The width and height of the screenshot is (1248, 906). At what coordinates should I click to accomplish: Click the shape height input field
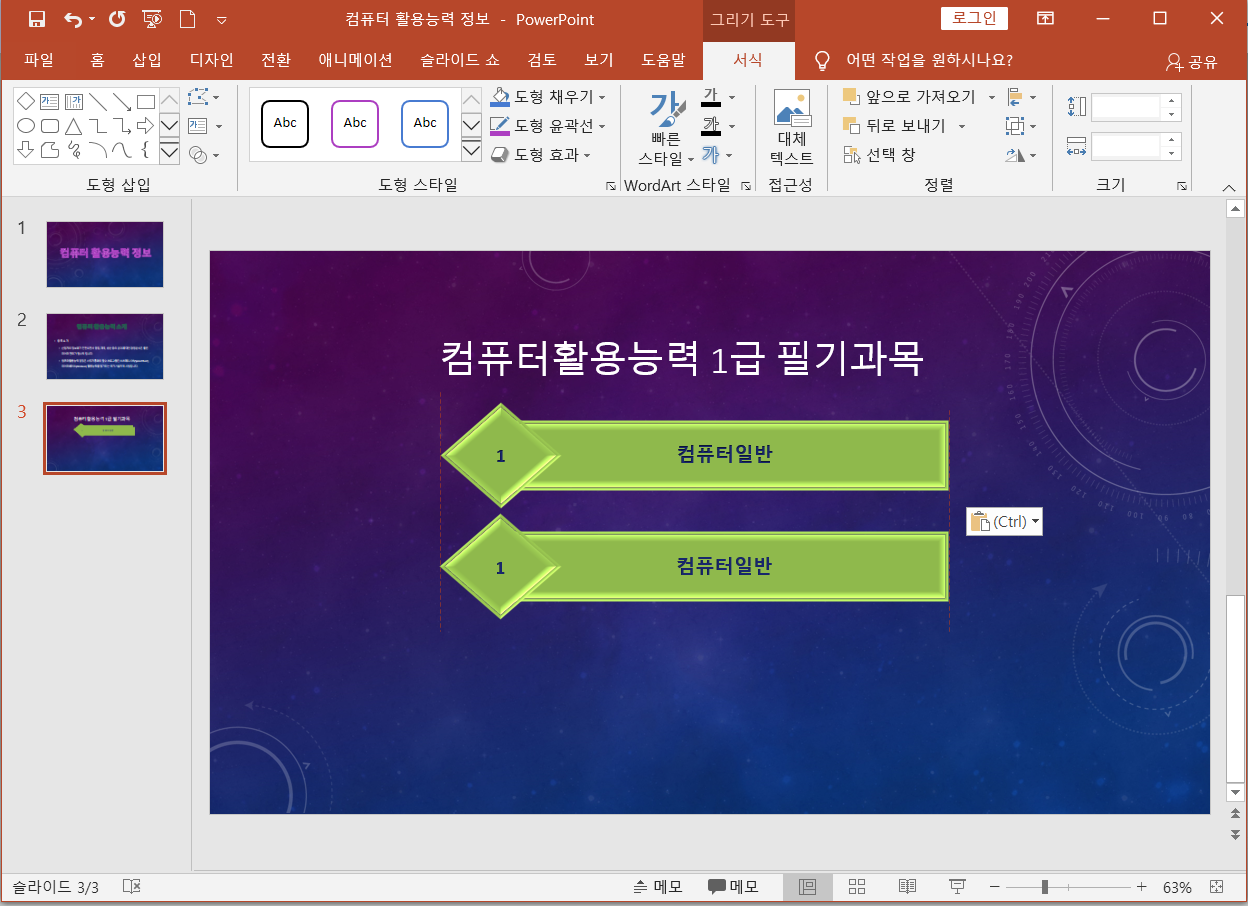click(1127, 107)
